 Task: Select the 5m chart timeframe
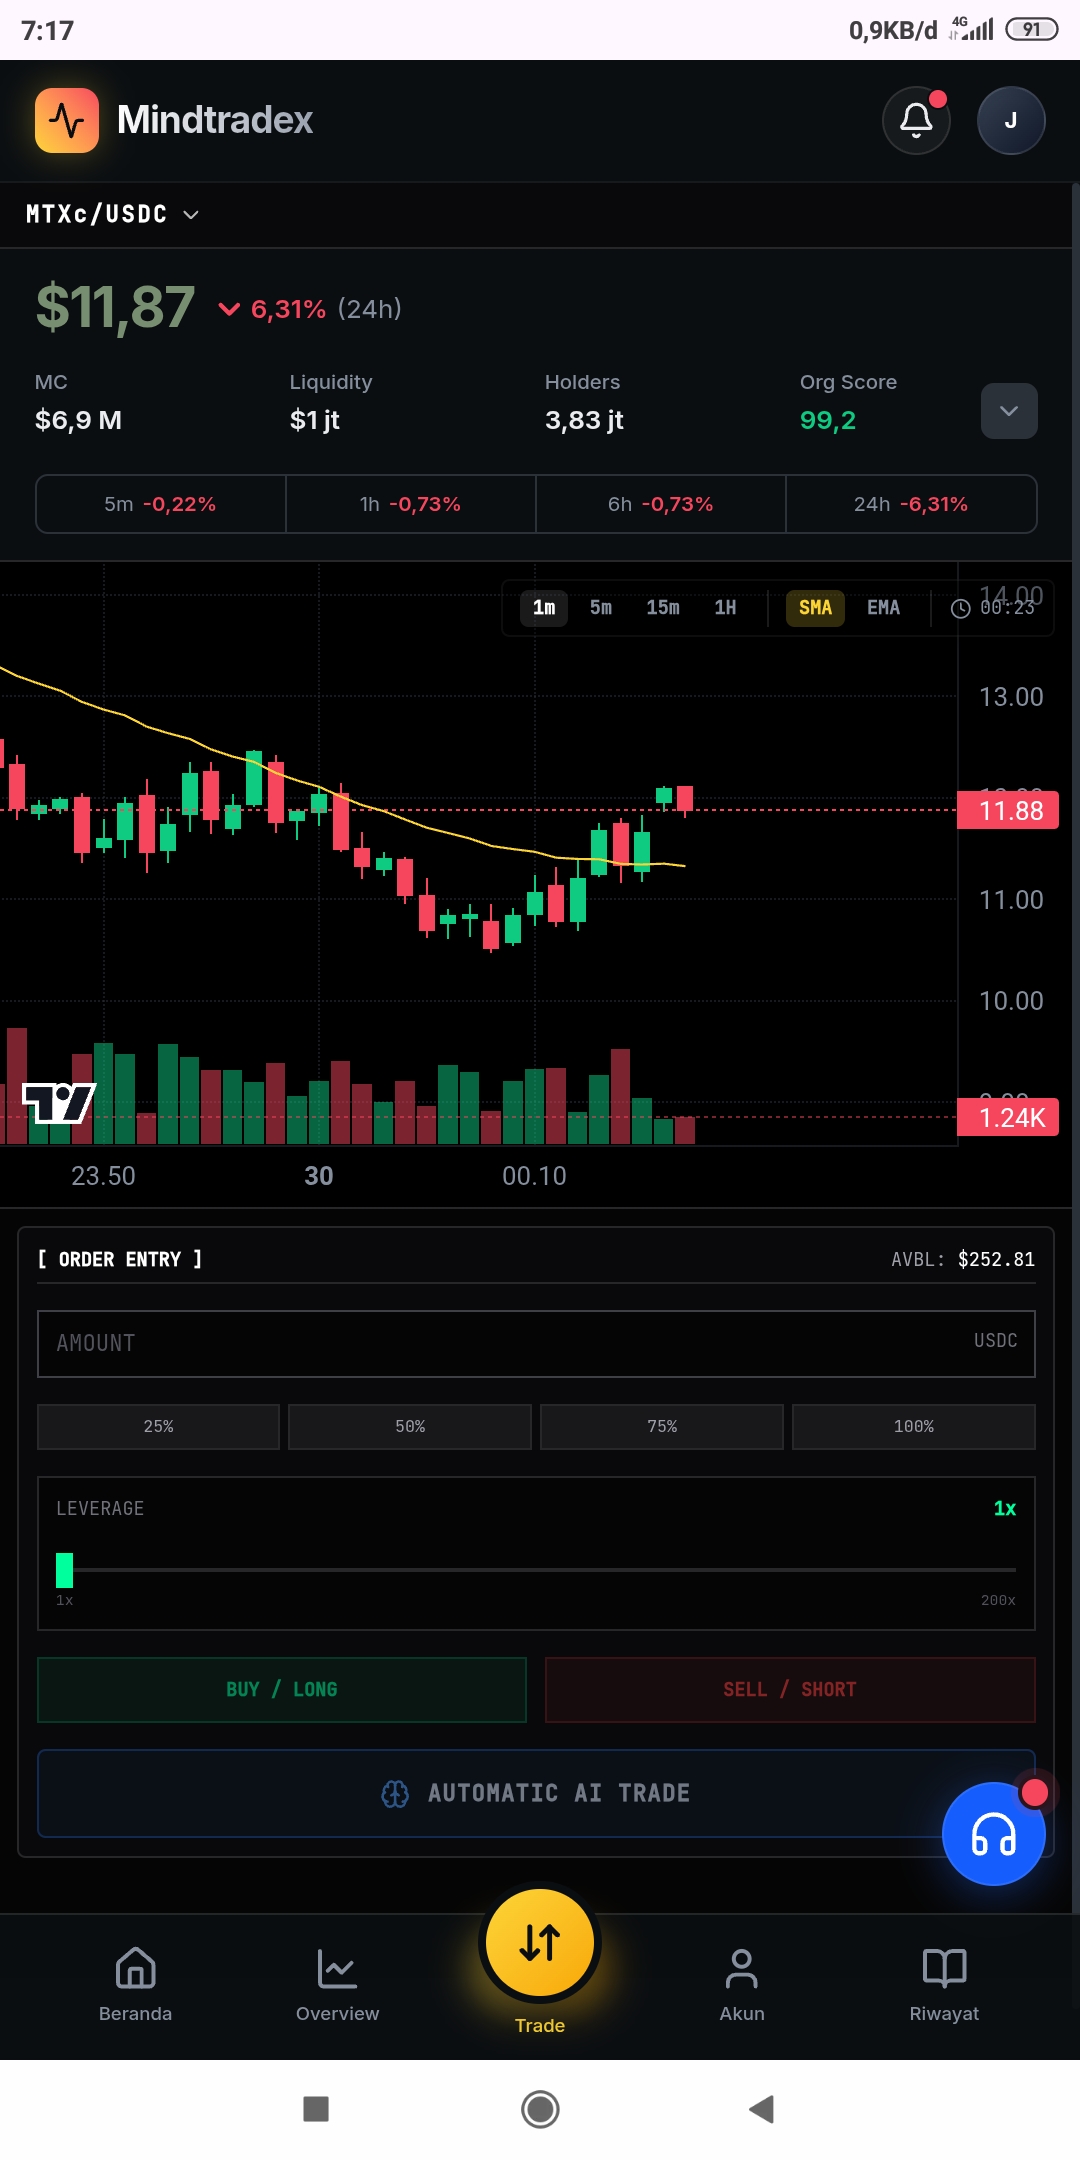pyautogui.click(x=601, y=608)
